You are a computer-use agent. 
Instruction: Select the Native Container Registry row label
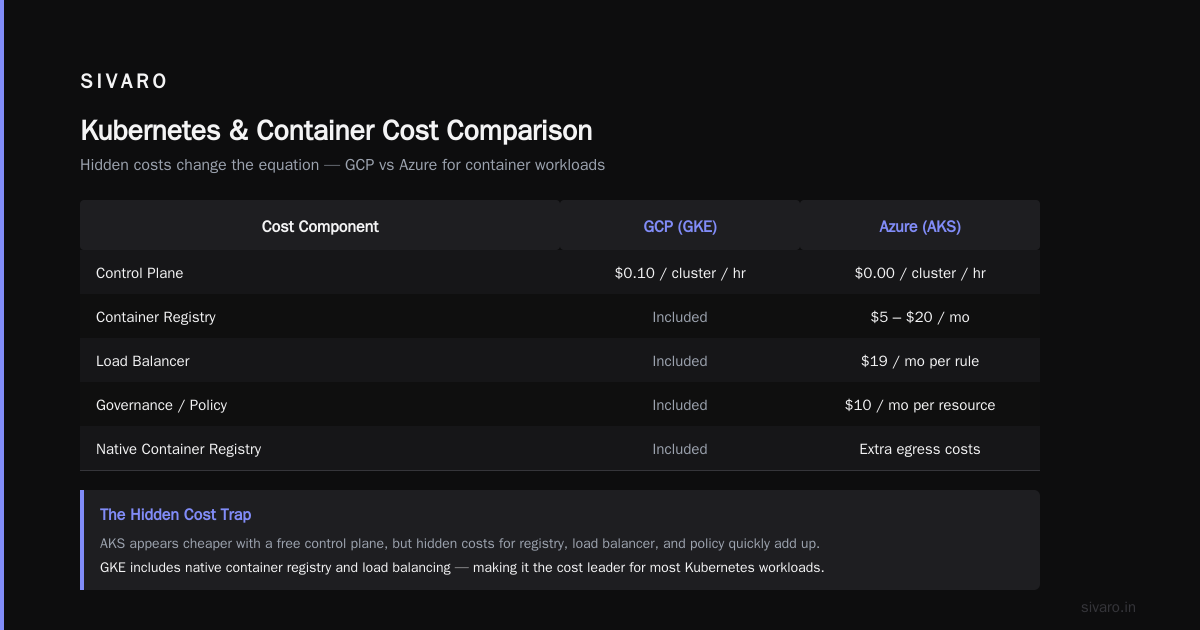coord(178,449)
